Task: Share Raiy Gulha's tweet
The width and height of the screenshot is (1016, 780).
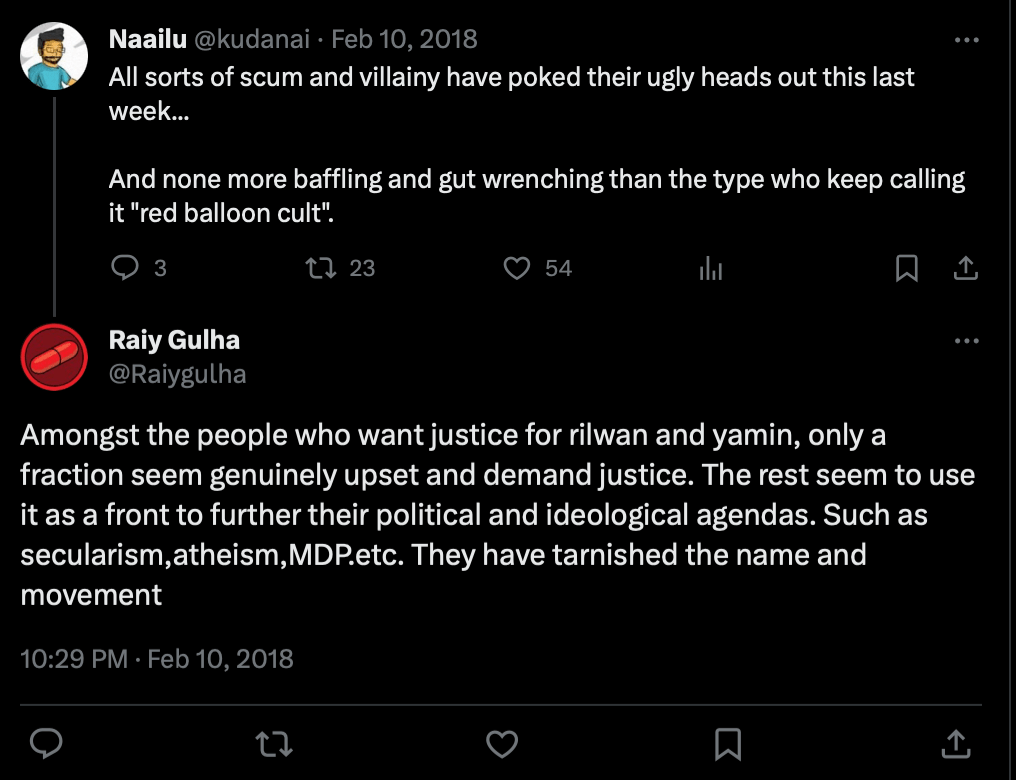Action: point(956,743)
